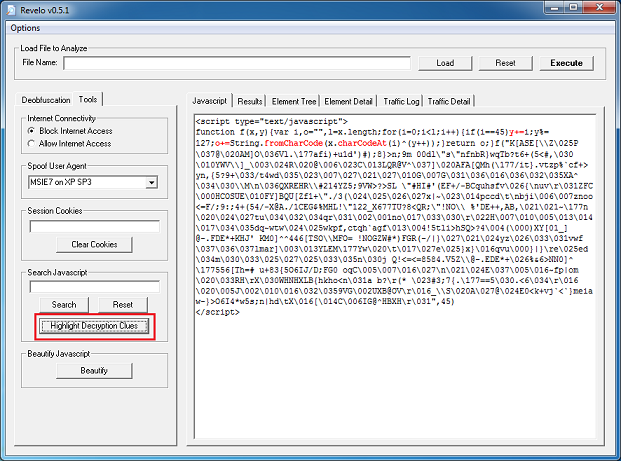The image size is (621, 461).
Task: Switch to the Deobfuscation tab
Action: (47, 100)
